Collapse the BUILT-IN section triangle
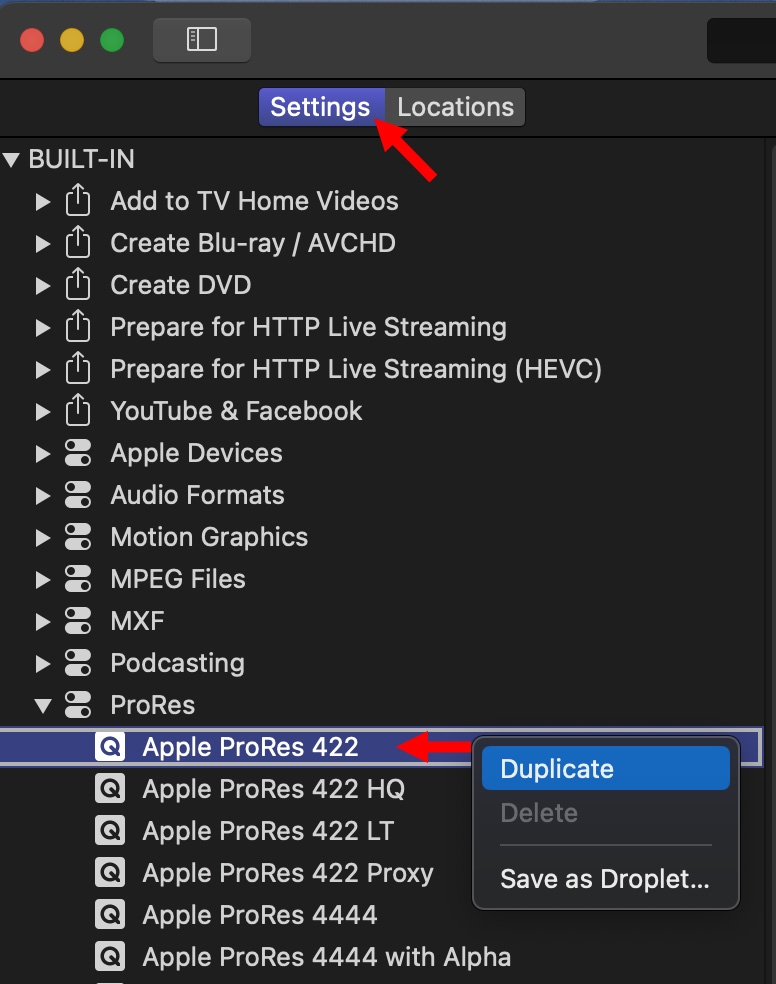Viewport: 776px width, 984px height. click(12, 160)
